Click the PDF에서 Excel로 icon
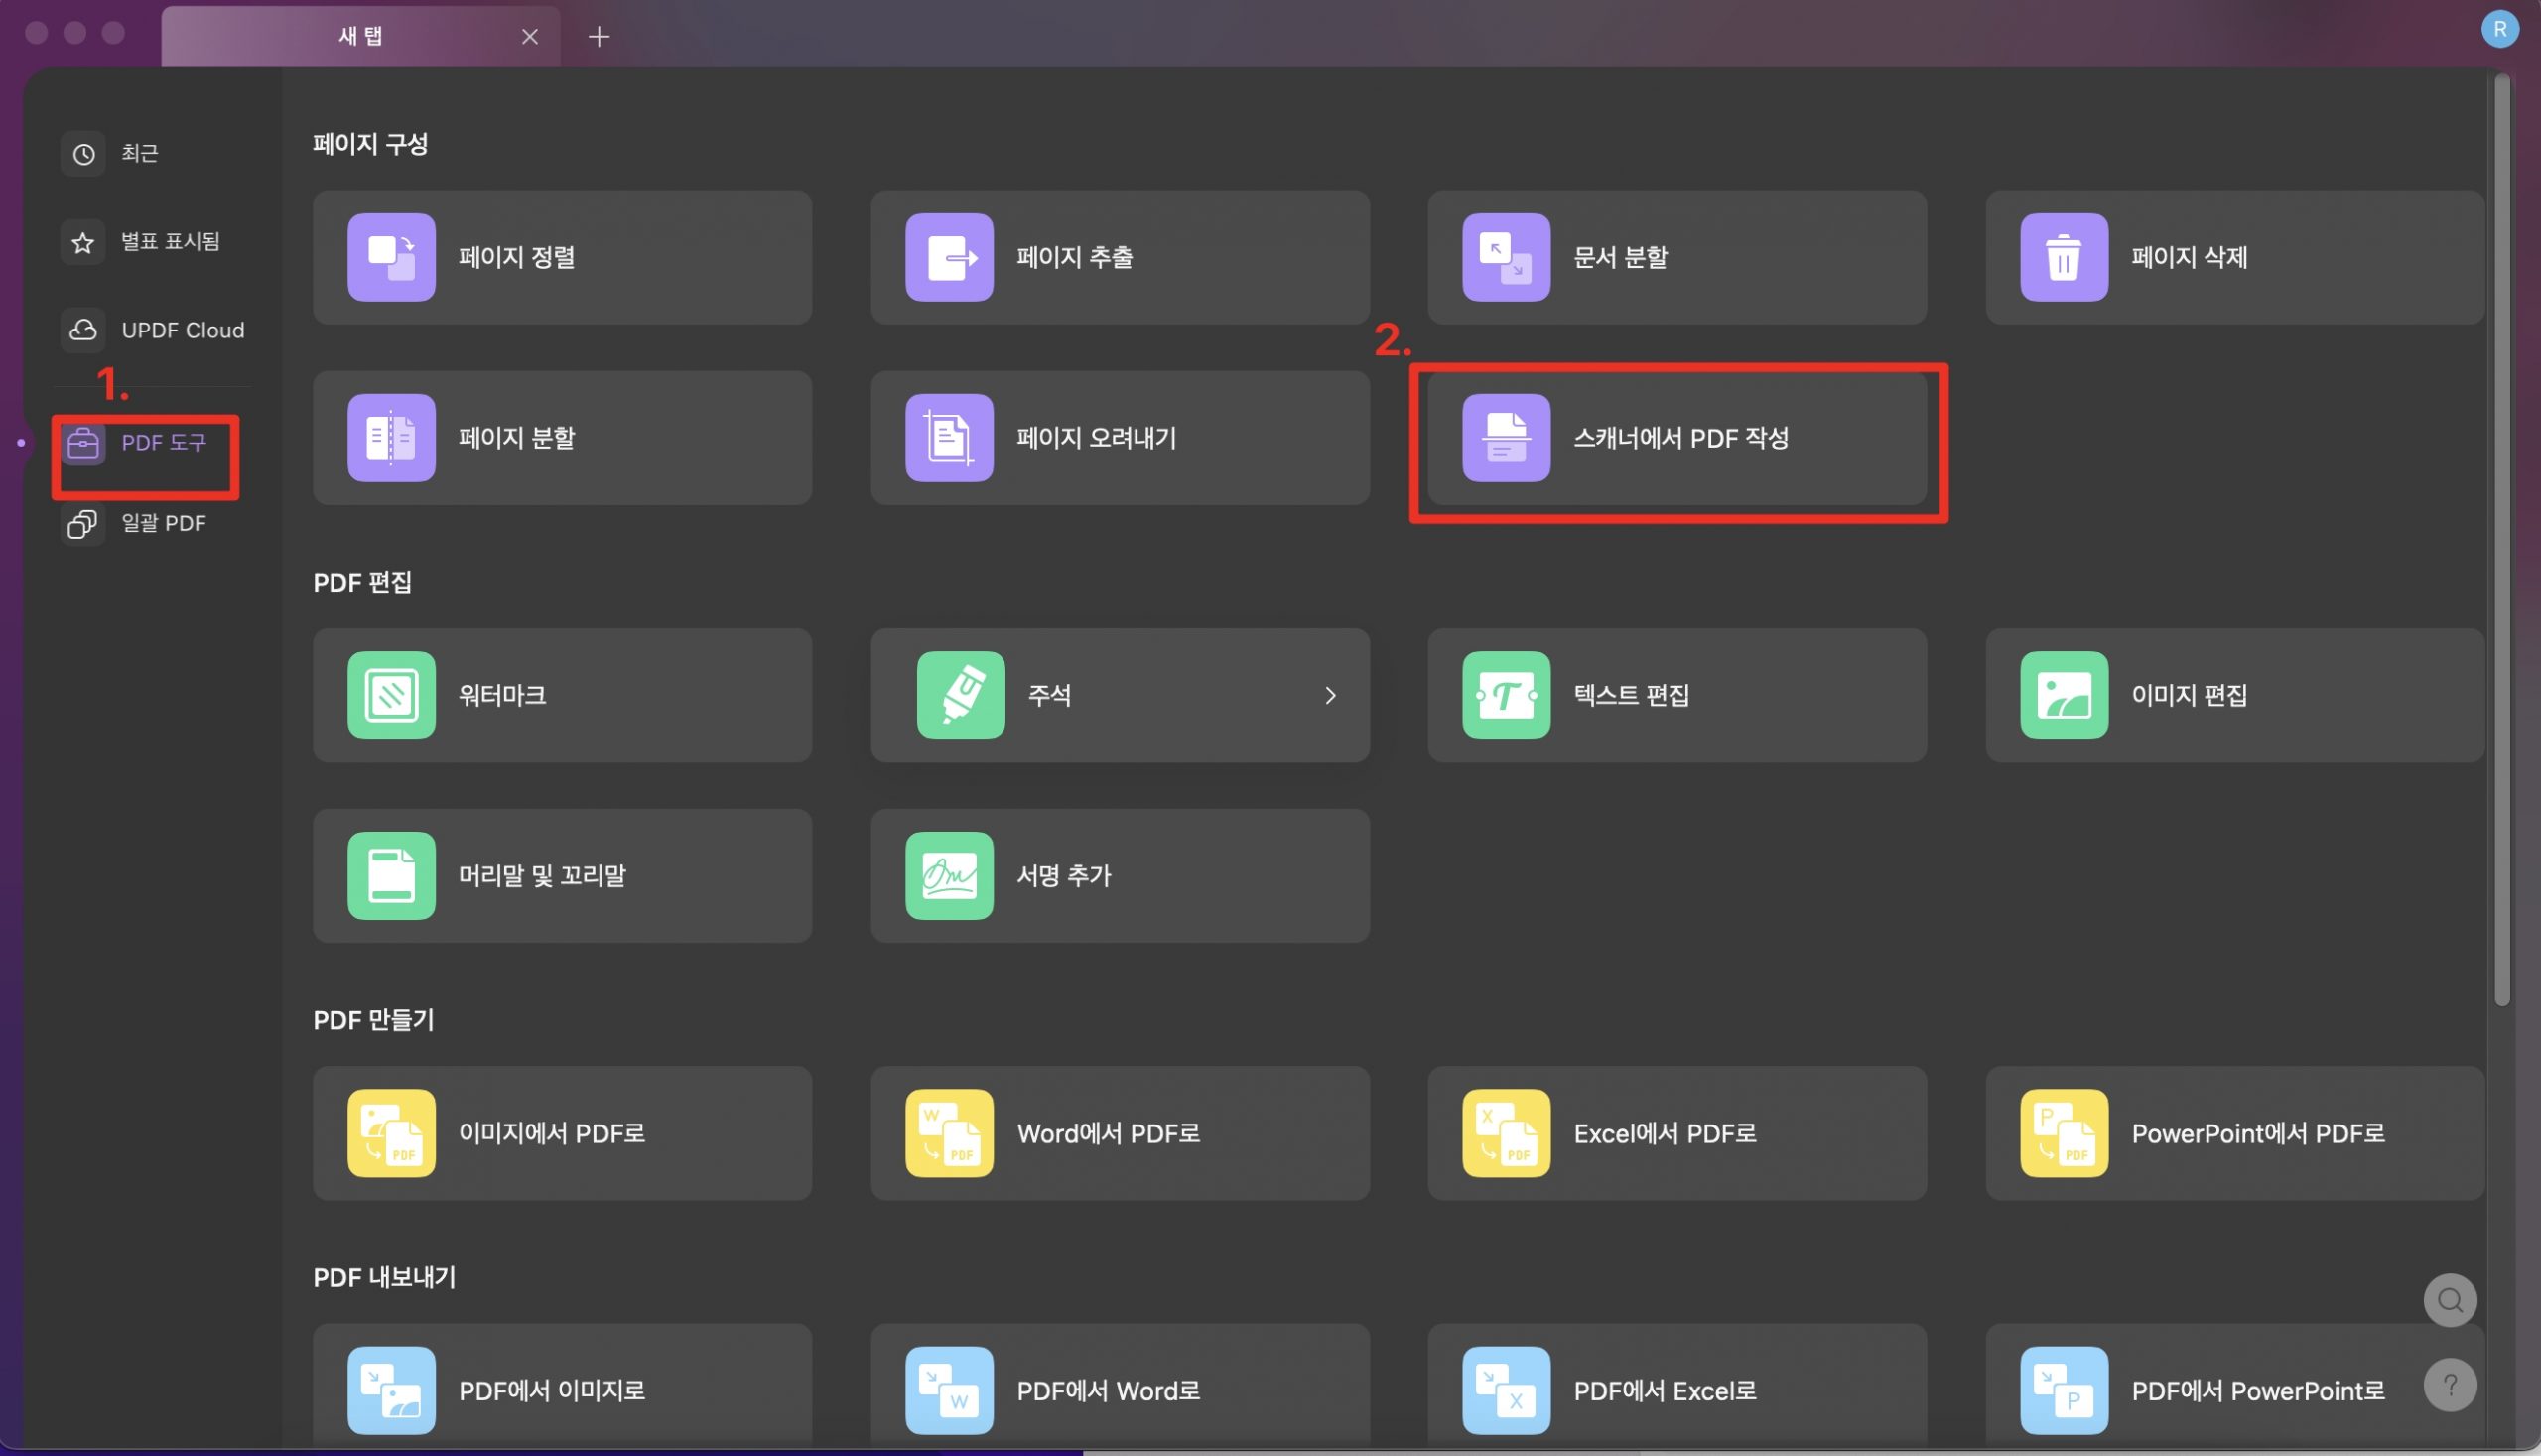2541x1456 pixels. pyautogui.click(x=1506, y=1391)
